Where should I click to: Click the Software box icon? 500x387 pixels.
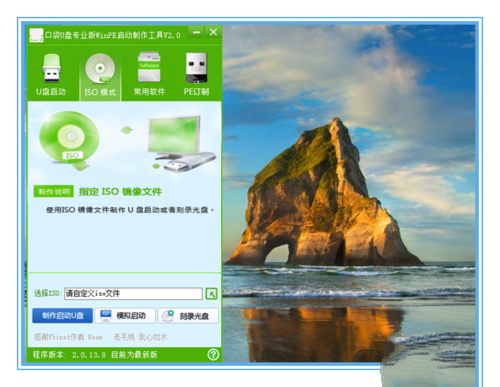coord(149,67)
